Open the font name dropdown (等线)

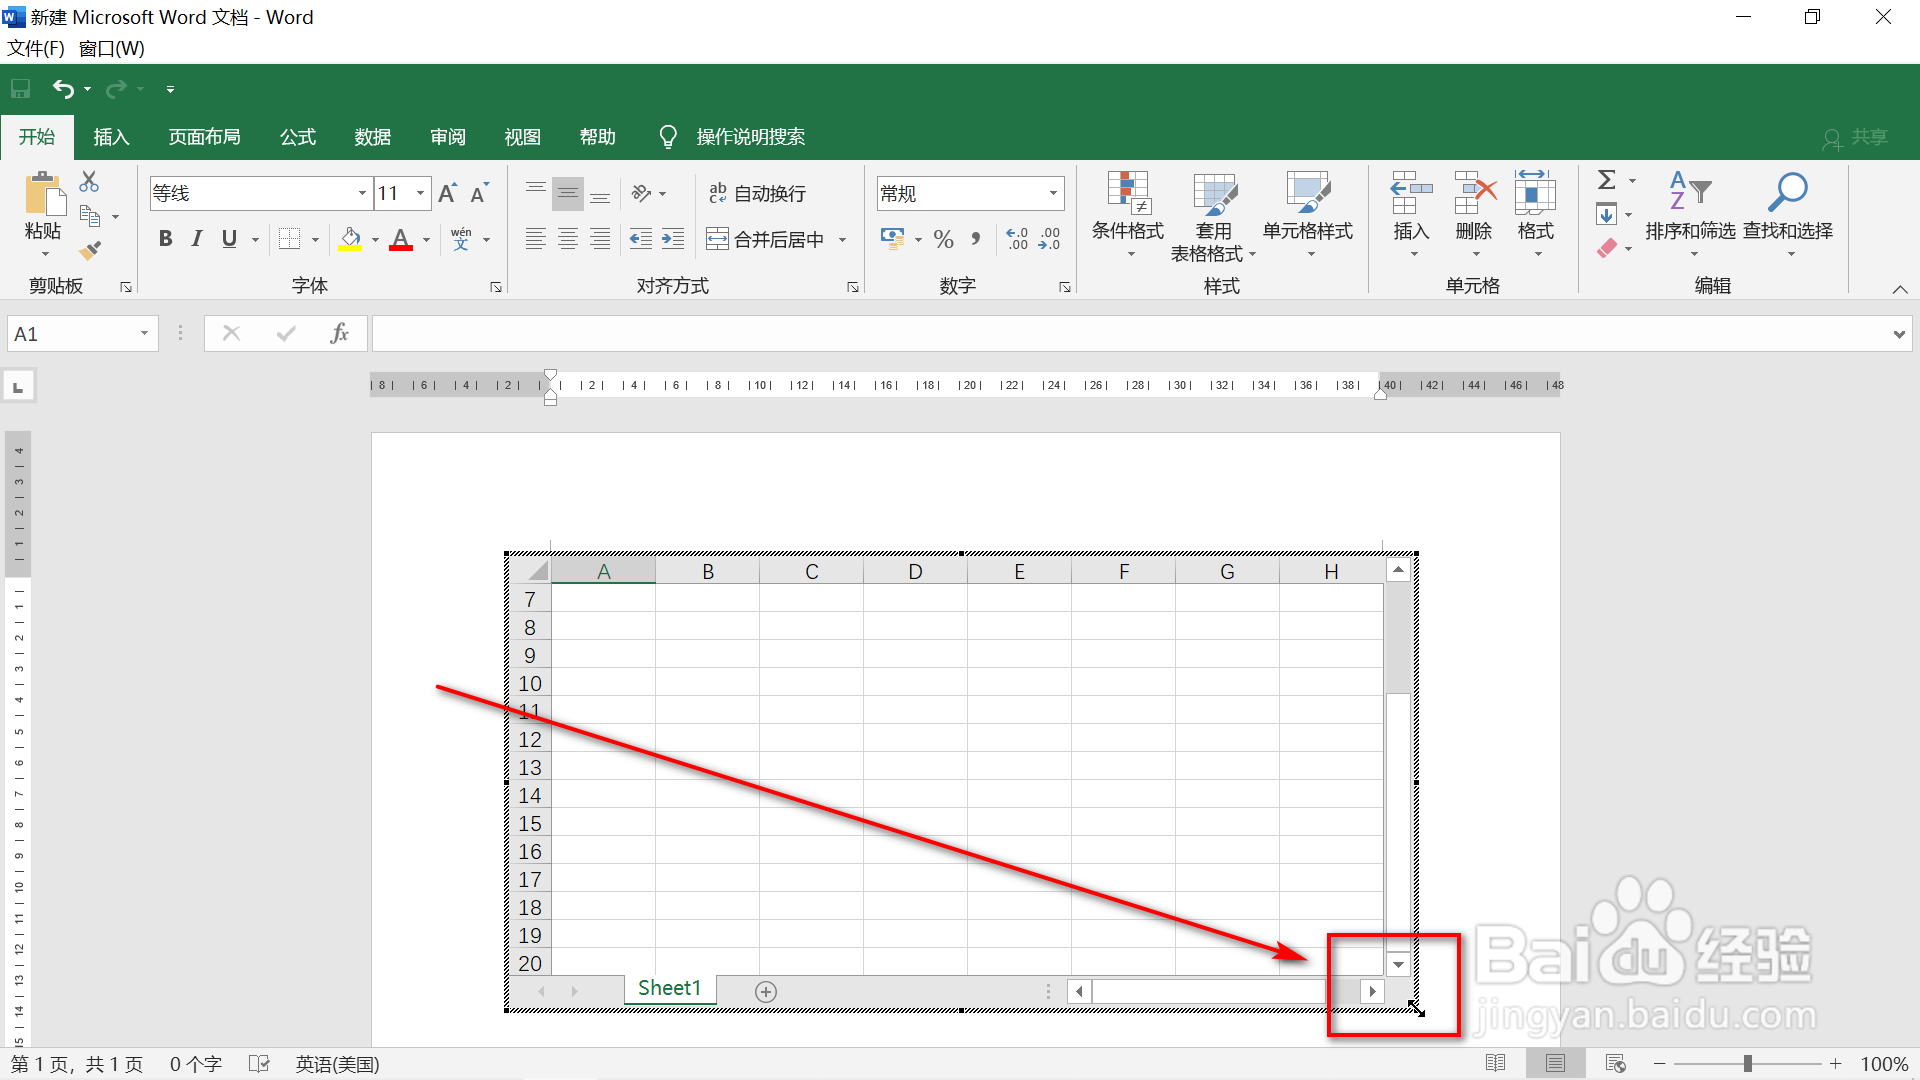coord(362,193)
